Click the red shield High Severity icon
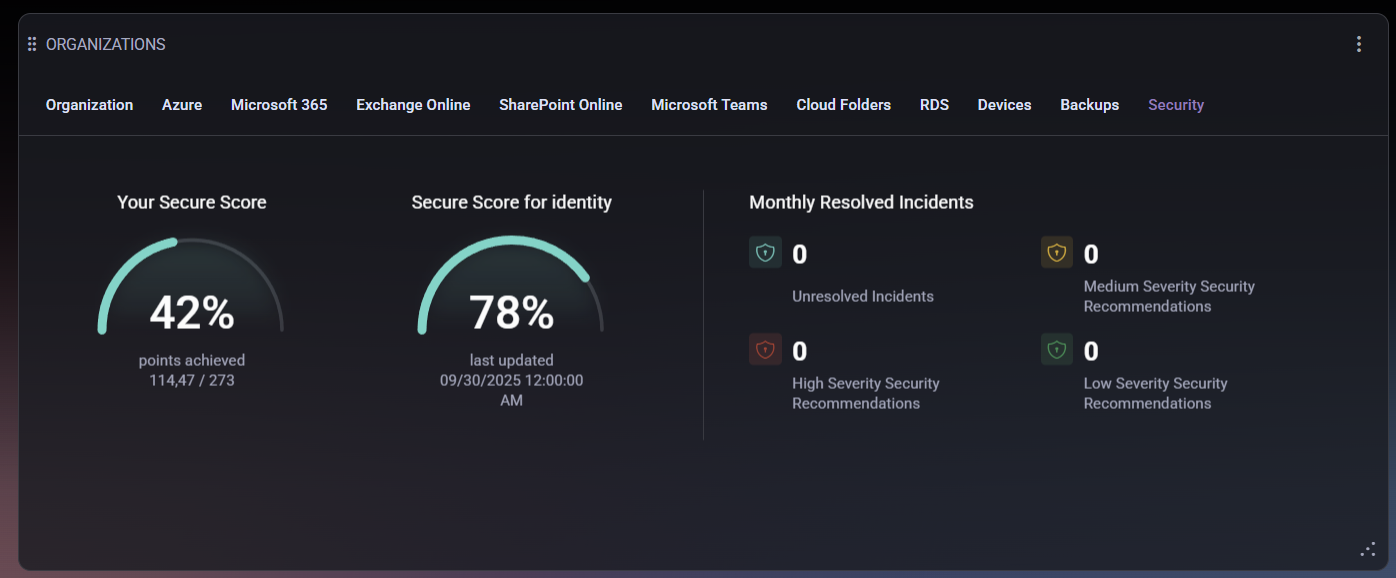This screenshot has height=578, width=1396. [765, 349]
